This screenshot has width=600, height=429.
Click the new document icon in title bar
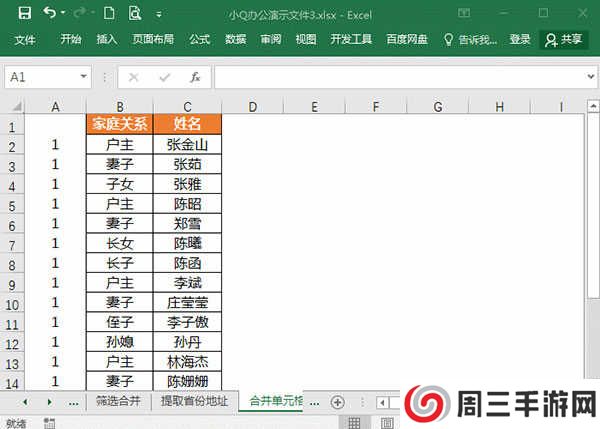(108, 13)
